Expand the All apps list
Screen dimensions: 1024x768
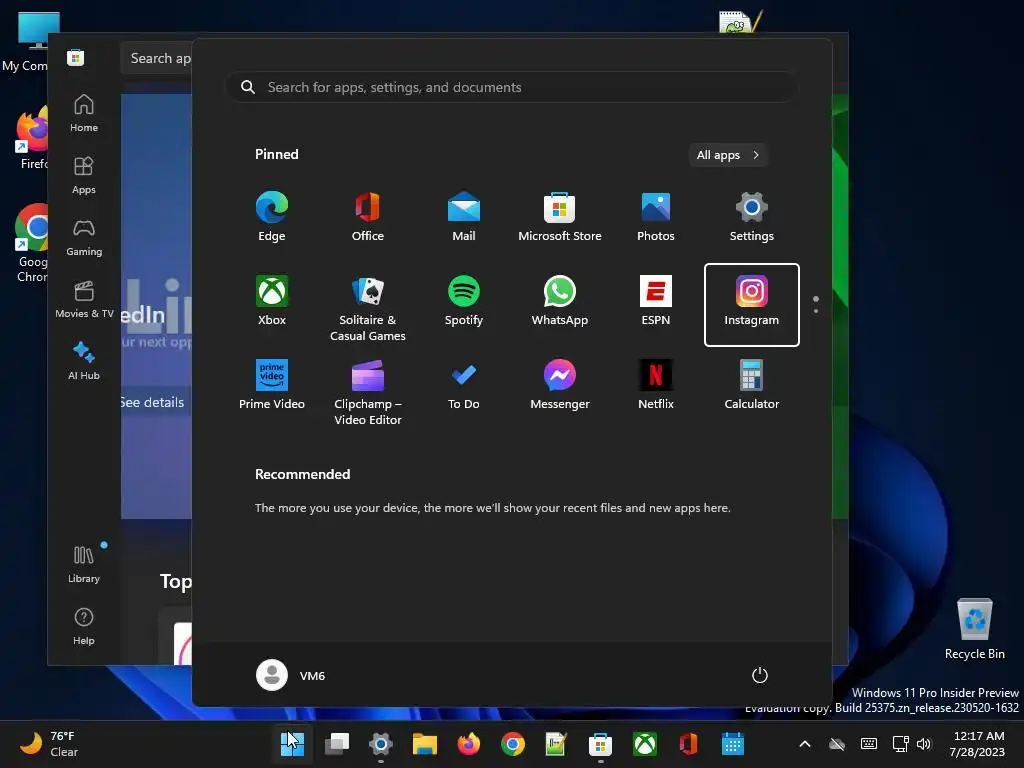coord(728,155)
